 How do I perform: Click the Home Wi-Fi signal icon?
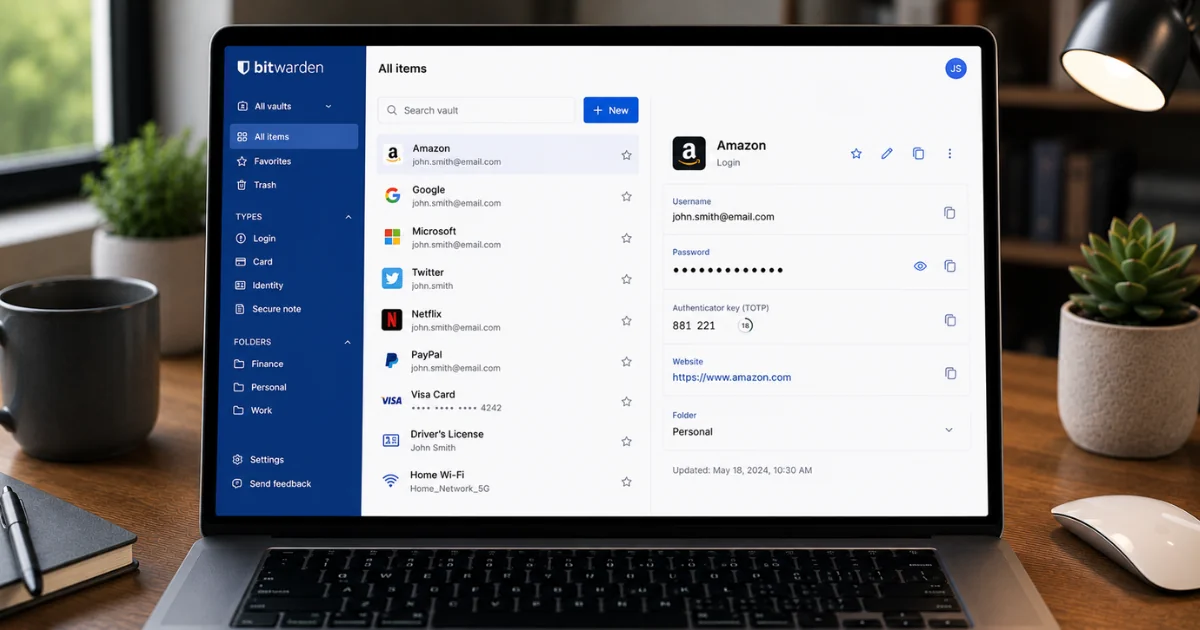pyautogui.click(x=391, y=481)
